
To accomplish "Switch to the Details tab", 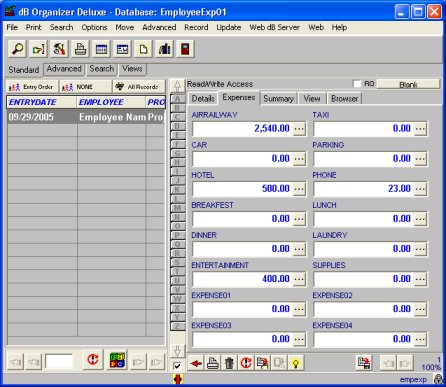I will coord(203,99).
